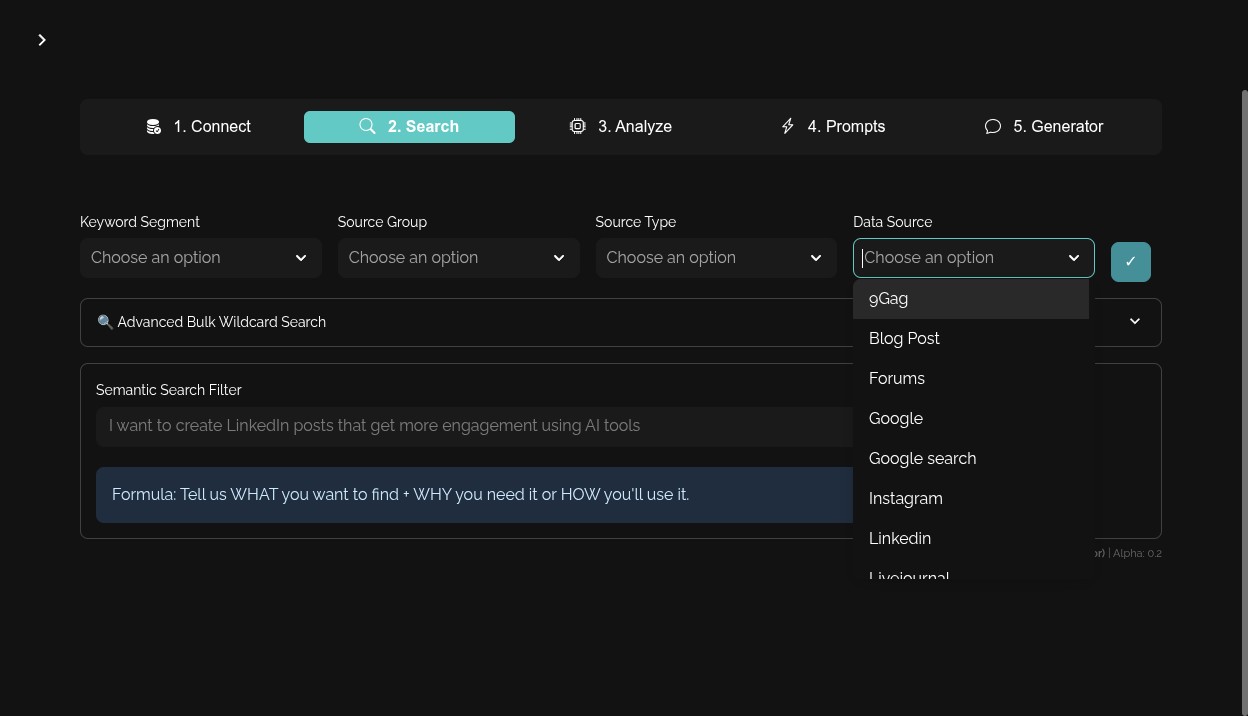This screenshot has height=716, width=1248.
Task: Open the 1. Connect tab
Action: coord(198,127)
